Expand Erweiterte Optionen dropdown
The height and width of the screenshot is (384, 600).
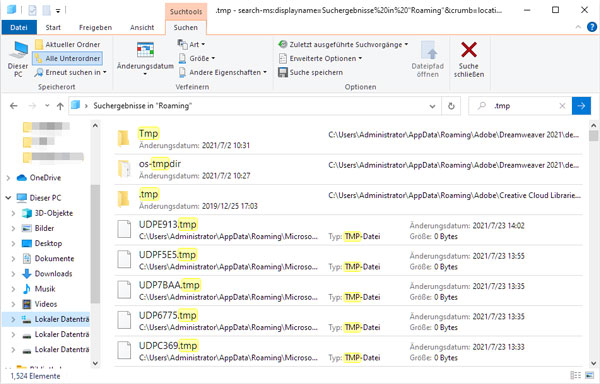click(320, 59)
